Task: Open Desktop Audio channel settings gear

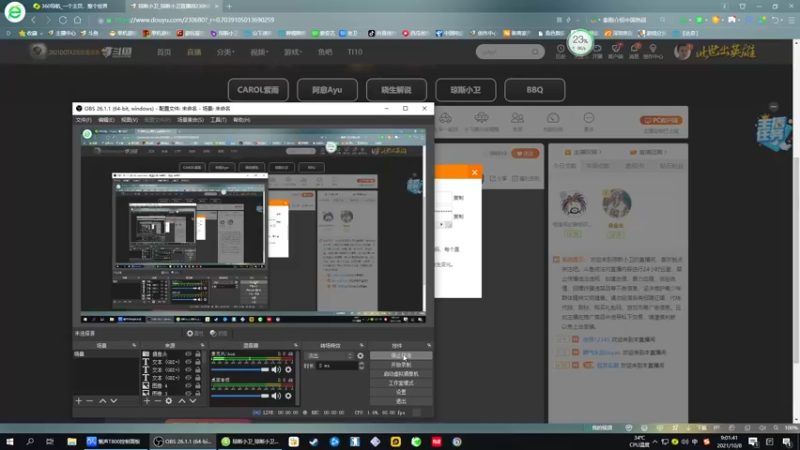Action: coord(288,395)
